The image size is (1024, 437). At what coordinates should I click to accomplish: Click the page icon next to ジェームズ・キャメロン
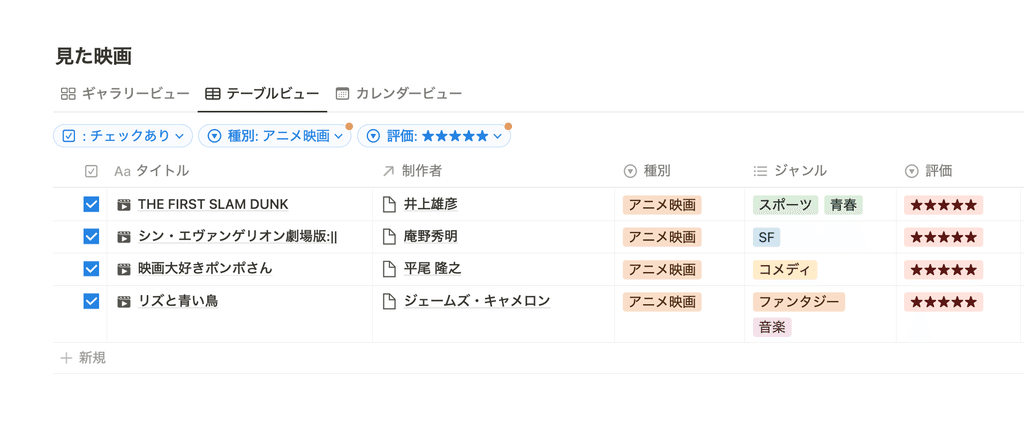click(x=389, y=301)
